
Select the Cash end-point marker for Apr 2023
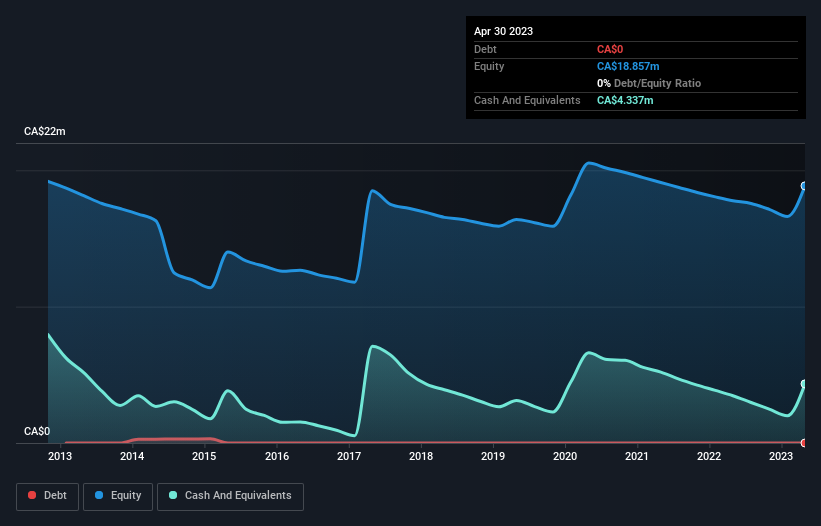pos(804,384)
